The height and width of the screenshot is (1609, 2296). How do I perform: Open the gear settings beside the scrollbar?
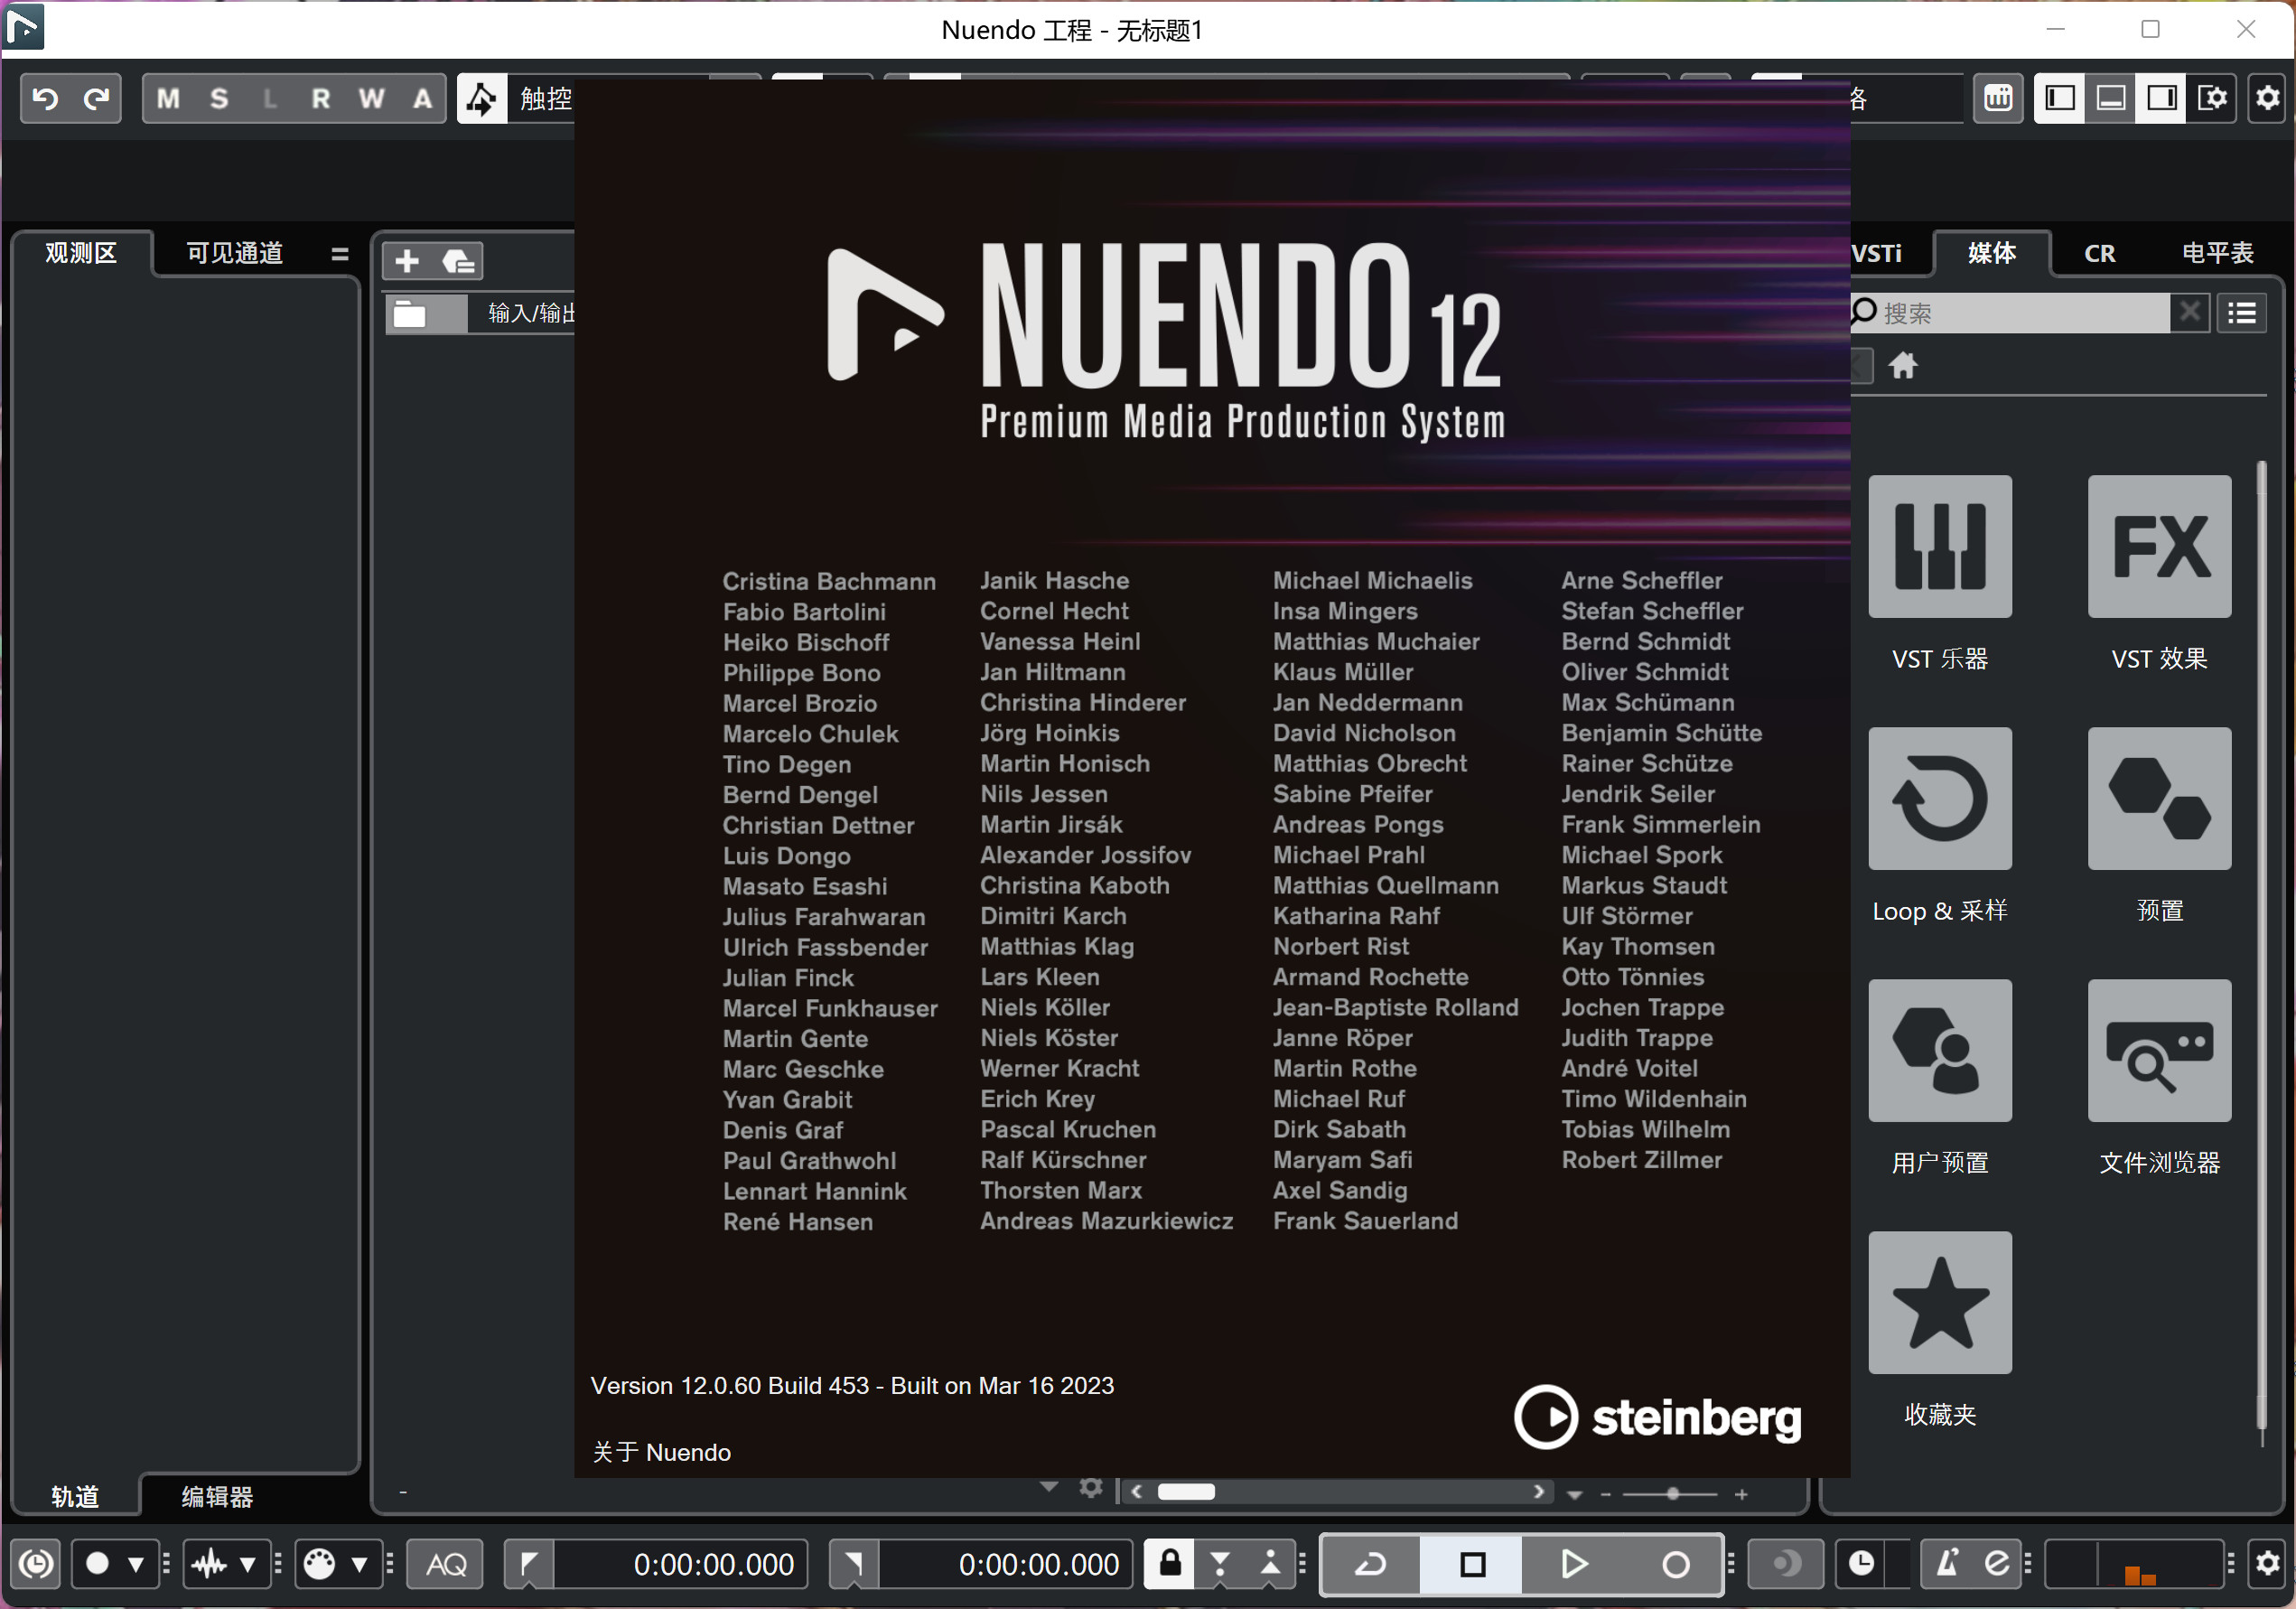1091,1488
